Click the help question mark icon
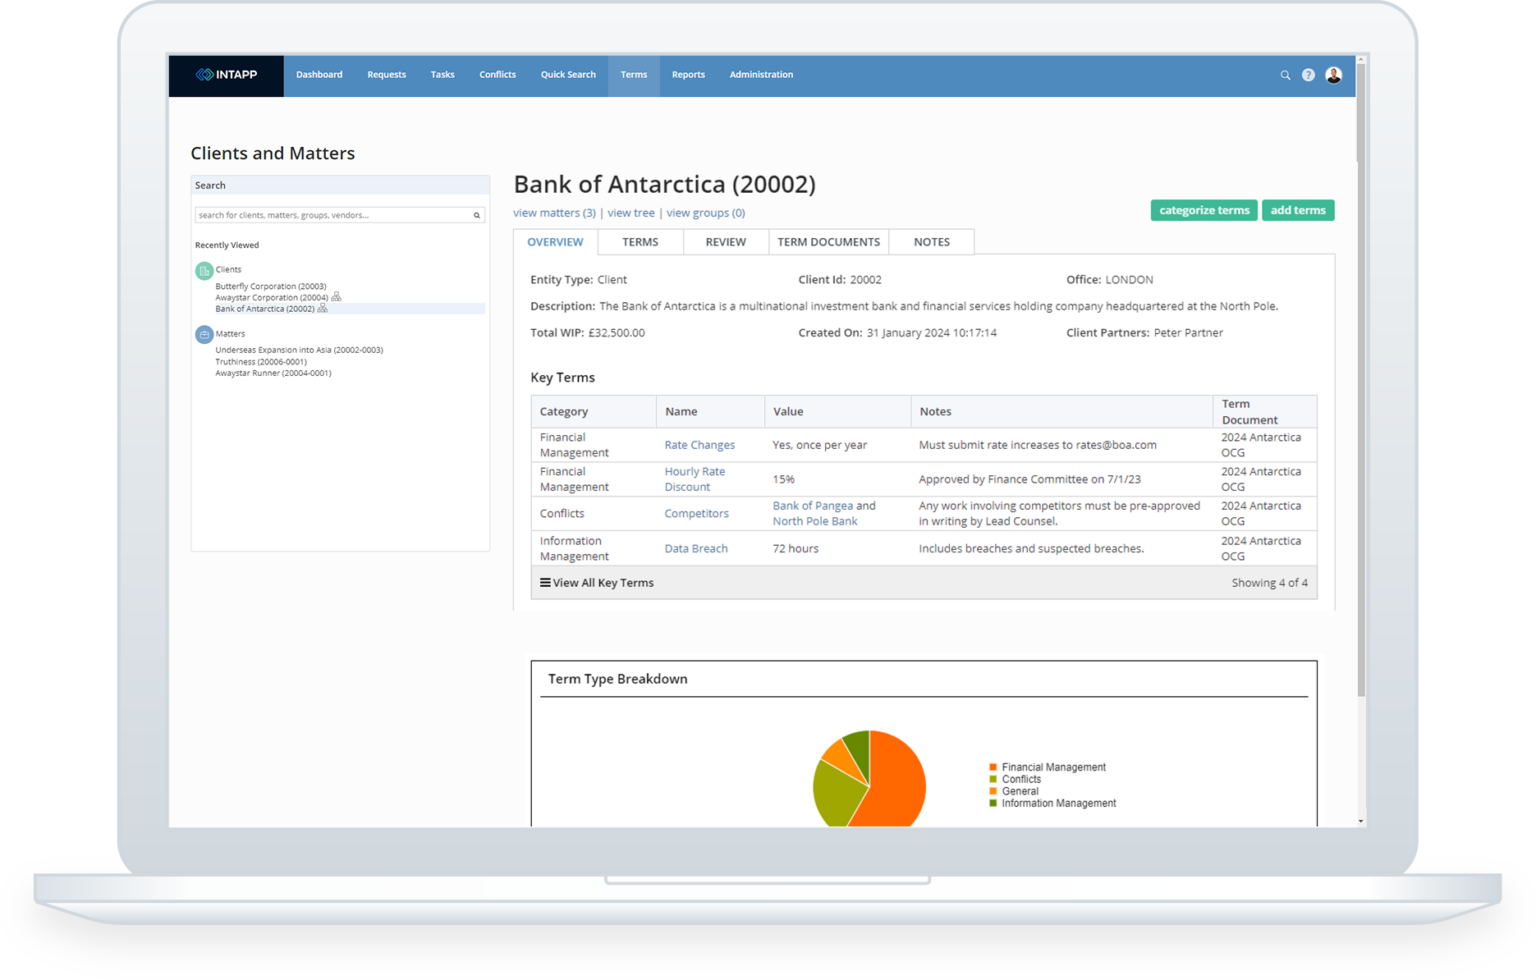This screenshot has width=1536, height=980. coord(1308,74)
